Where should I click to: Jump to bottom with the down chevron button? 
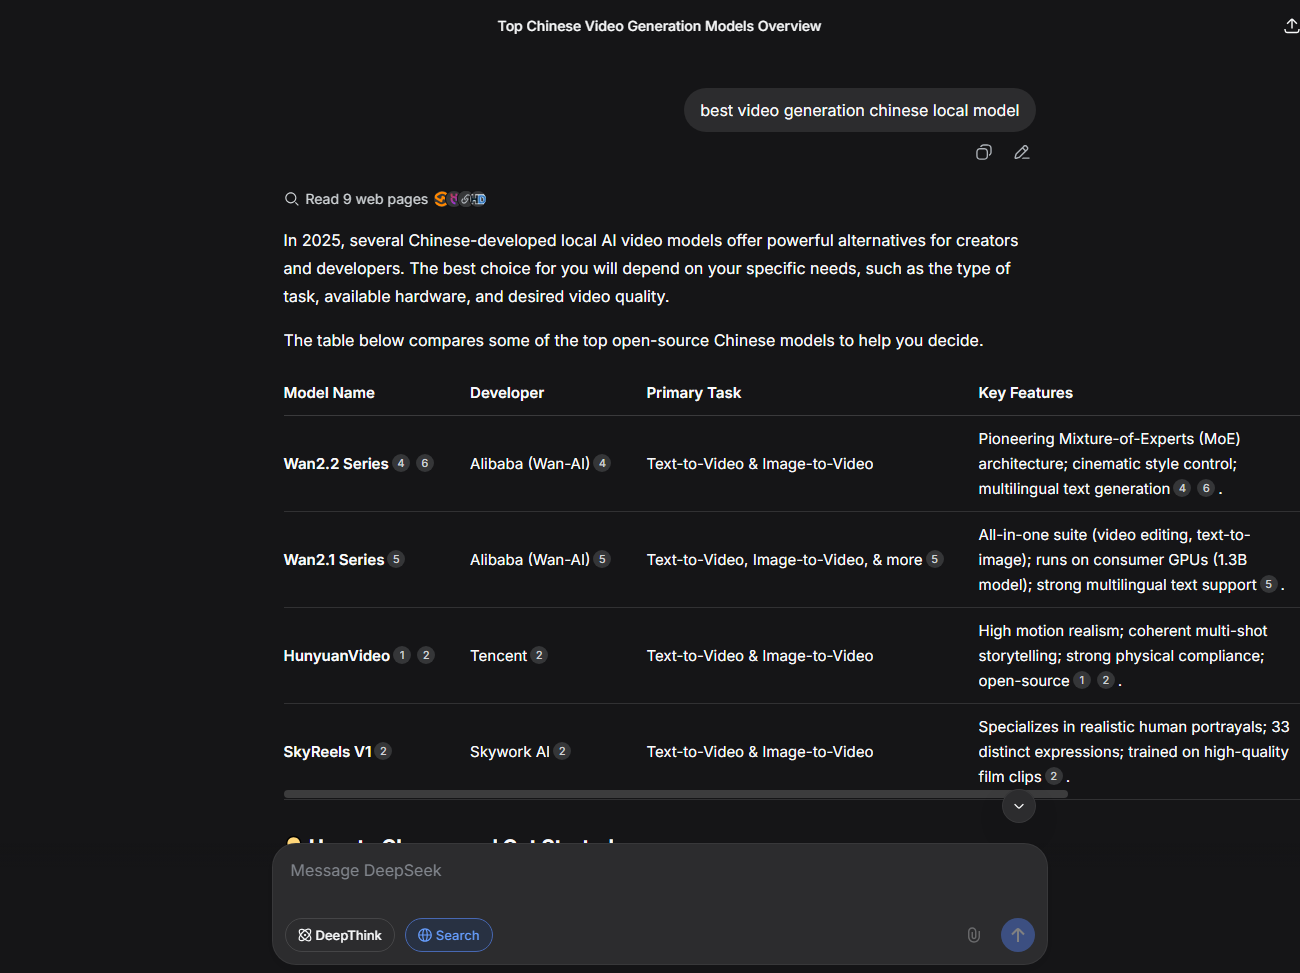point(1019,806)
